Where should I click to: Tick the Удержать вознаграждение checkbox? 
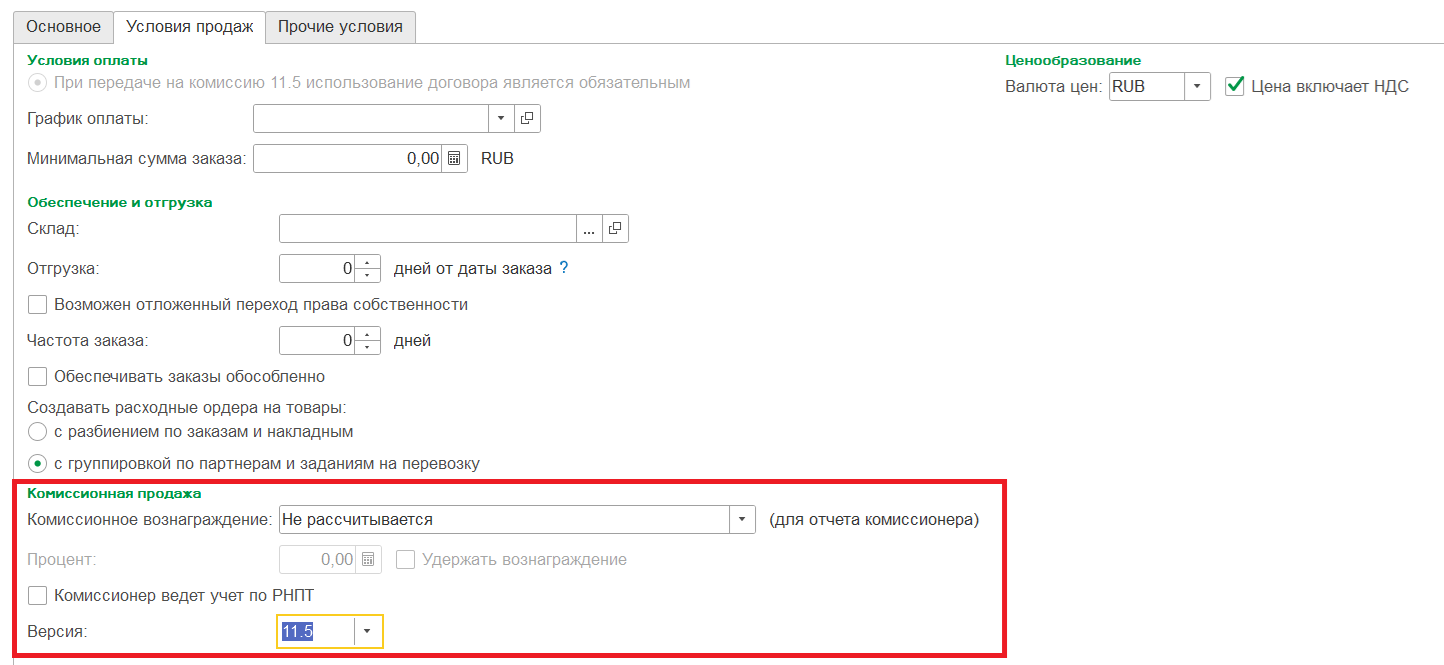pos(406,559)
